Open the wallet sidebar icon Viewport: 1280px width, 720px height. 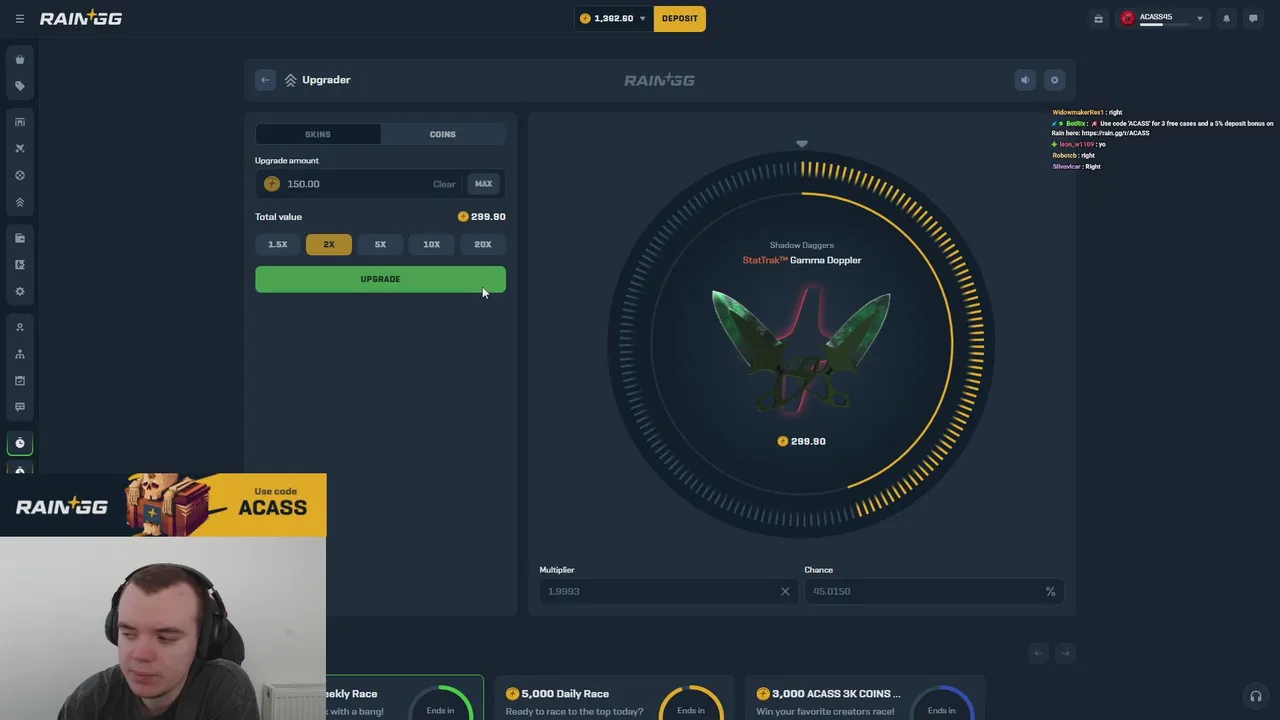[x=19, y=238]
